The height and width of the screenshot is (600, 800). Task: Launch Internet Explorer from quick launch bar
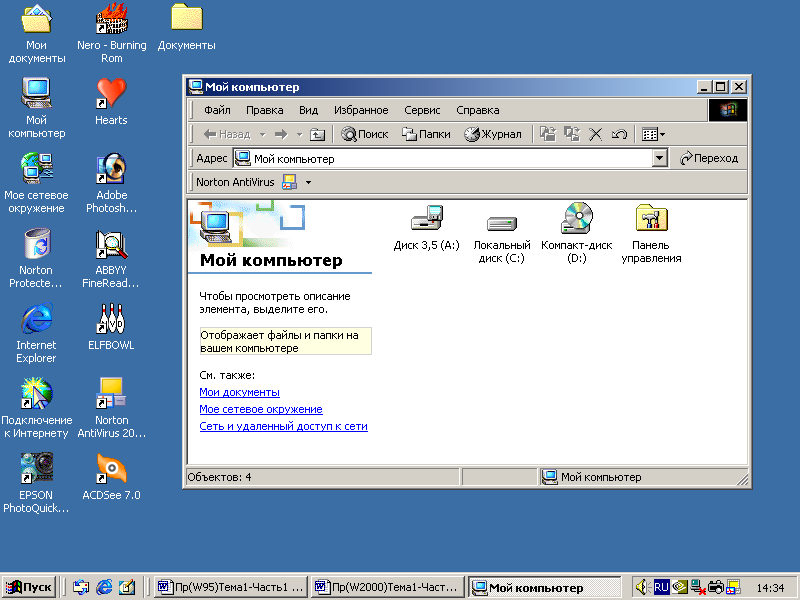(x=104, y=587)
